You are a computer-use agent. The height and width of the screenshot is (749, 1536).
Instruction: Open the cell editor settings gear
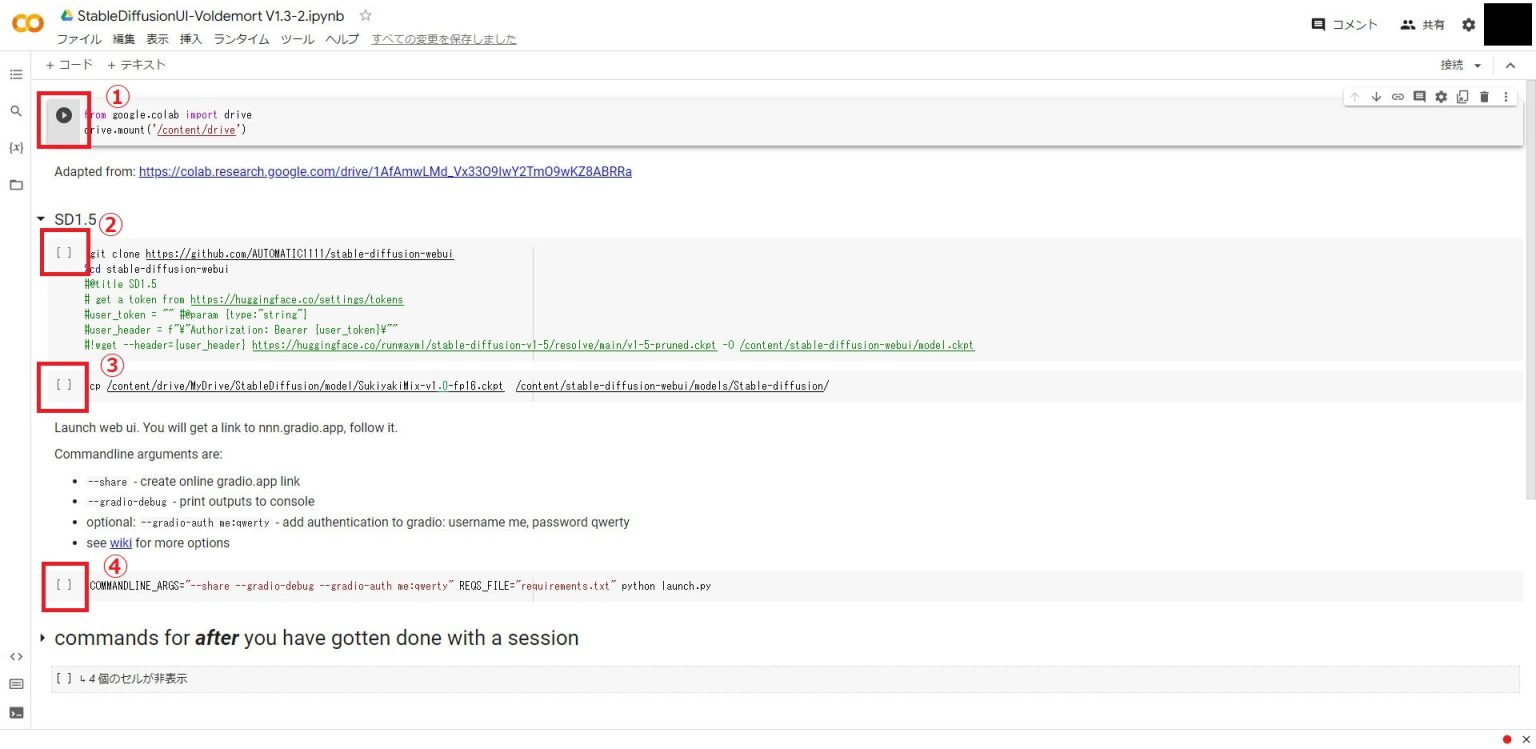tap(1440, 96)
